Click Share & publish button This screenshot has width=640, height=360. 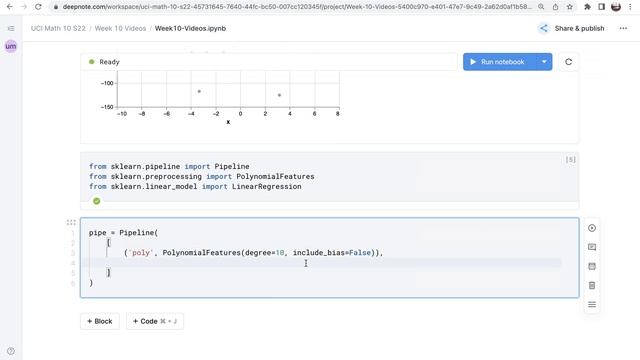[x=571, y=28]
